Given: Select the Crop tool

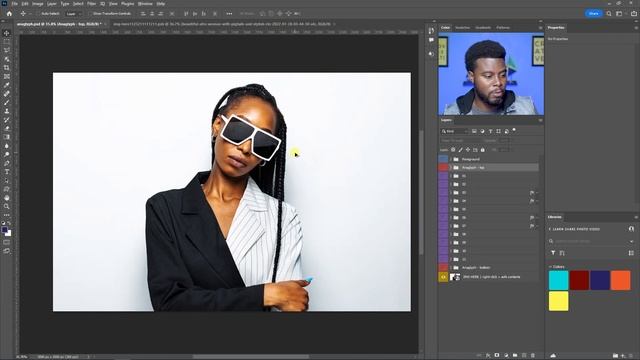Looking at the screenshot, I should [x=7, y=68].
